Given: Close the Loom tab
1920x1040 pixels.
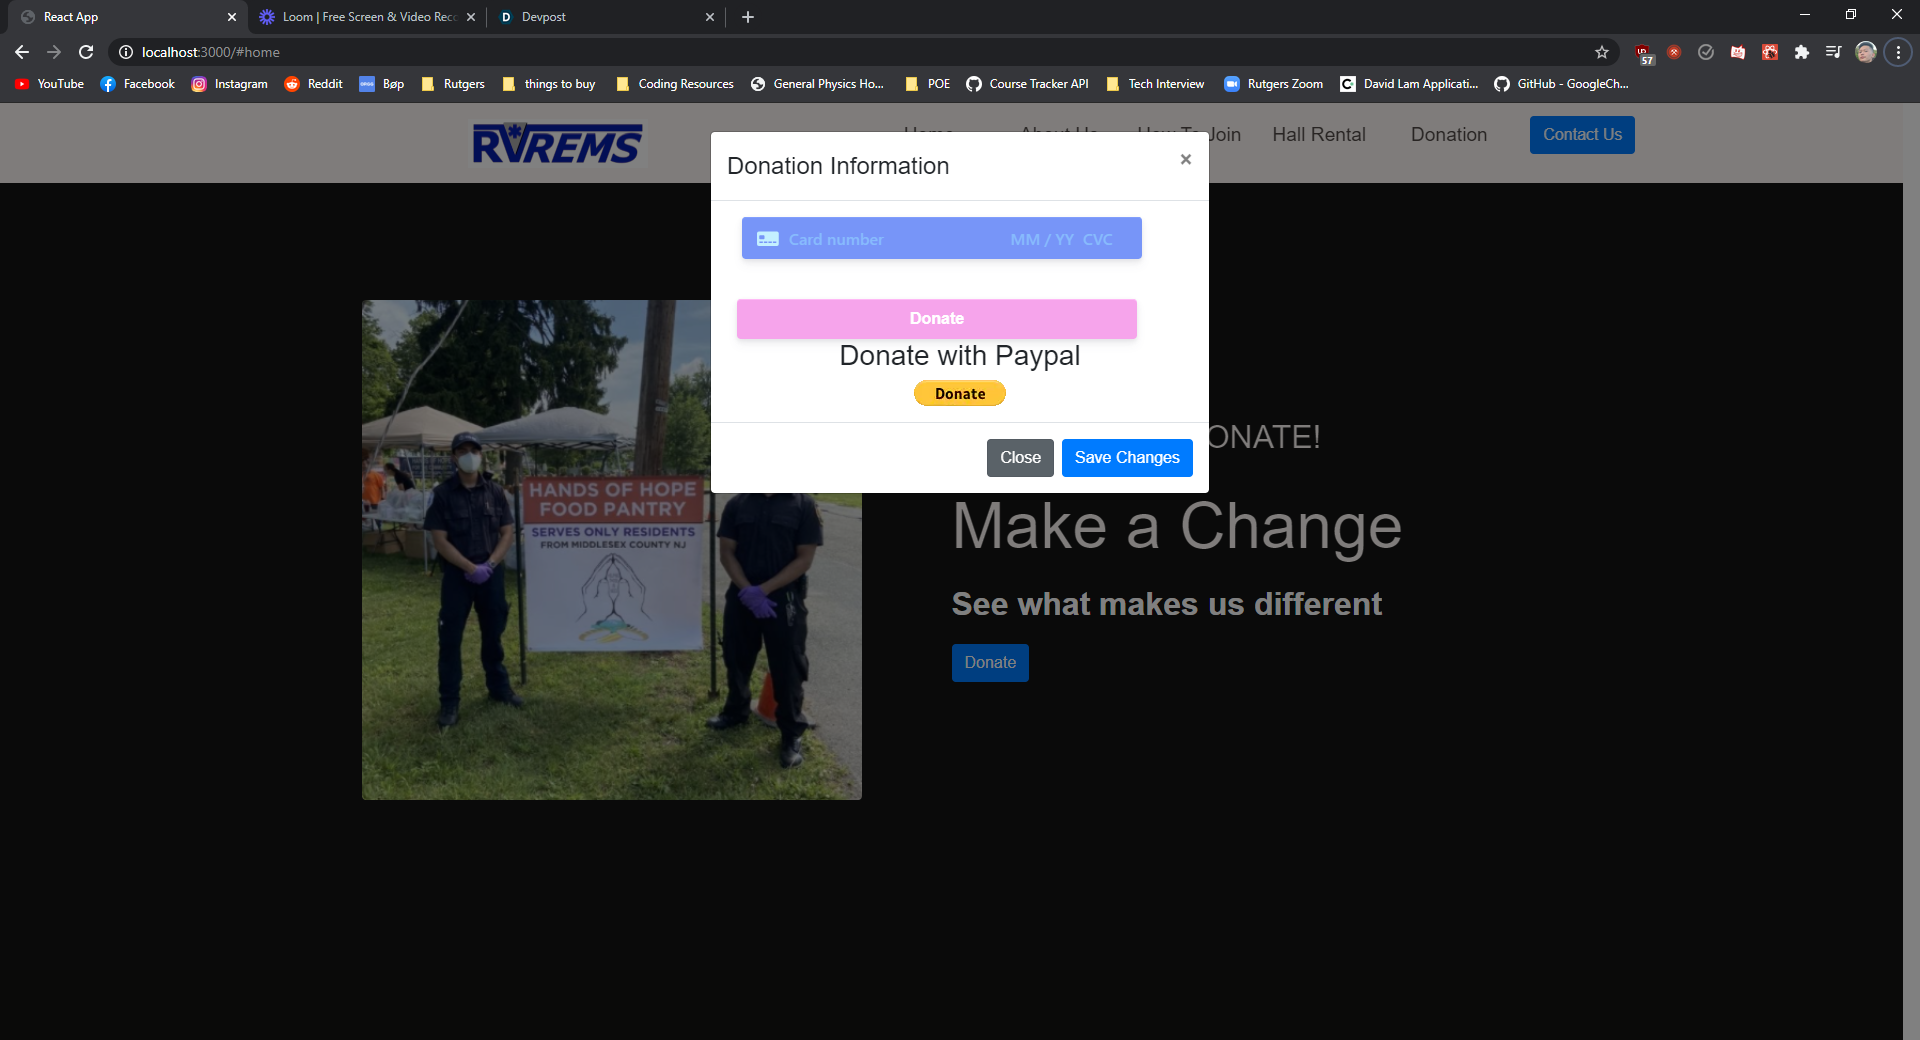Looking at the screenshot, I should [471, 17].
